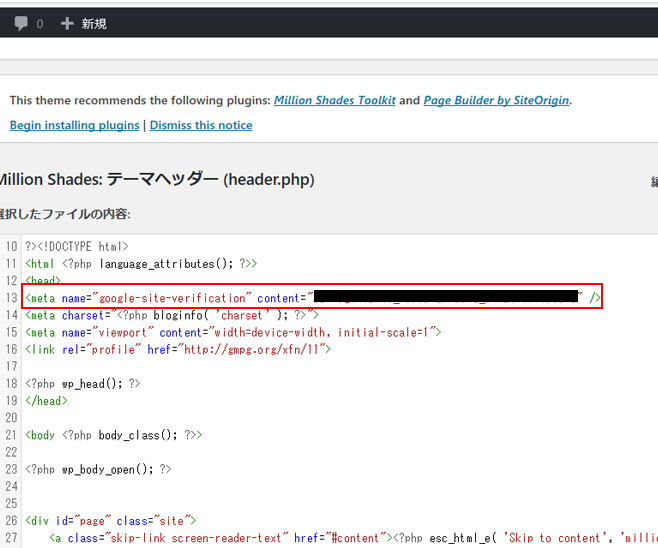The image size is (658, 548).
Task: Open the Million Shades Toolkit plugin link
Action: [x=335, y=101]
